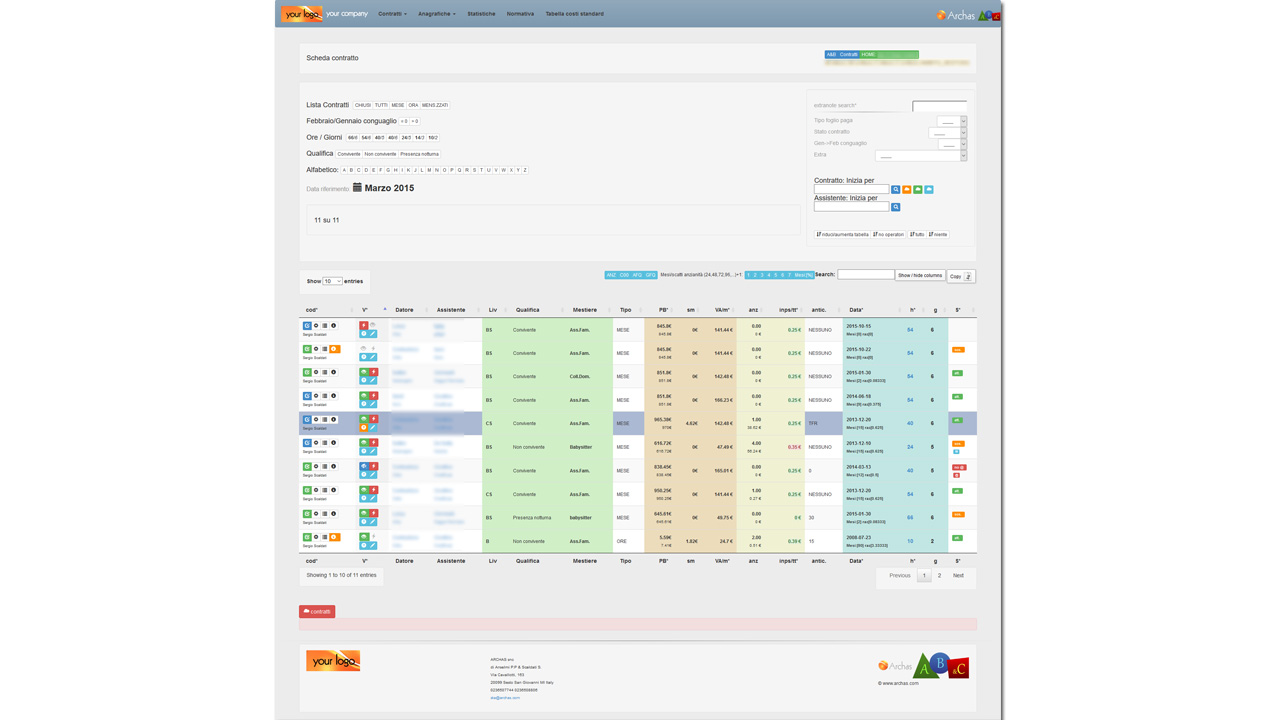Open the calendar icon beside Marzo 2015
This screenshot has width=1280, height=720.
tap(357, 188)
